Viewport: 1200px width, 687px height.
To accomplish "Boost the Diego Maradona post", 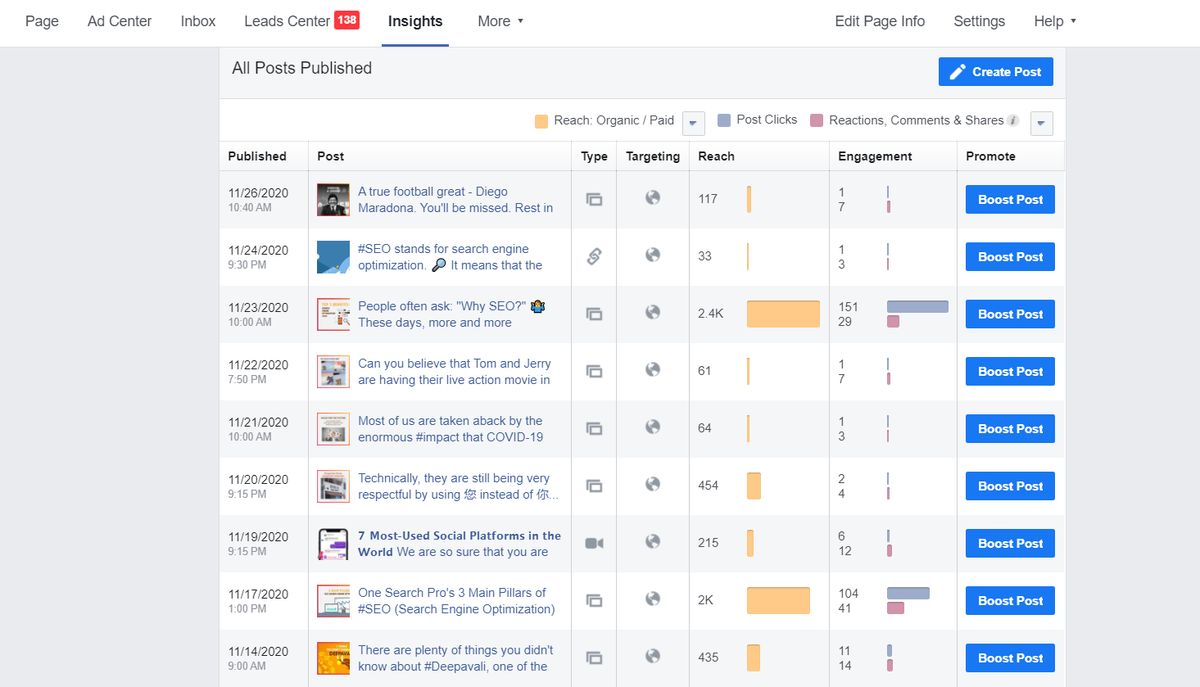I will pos(1010,199).
